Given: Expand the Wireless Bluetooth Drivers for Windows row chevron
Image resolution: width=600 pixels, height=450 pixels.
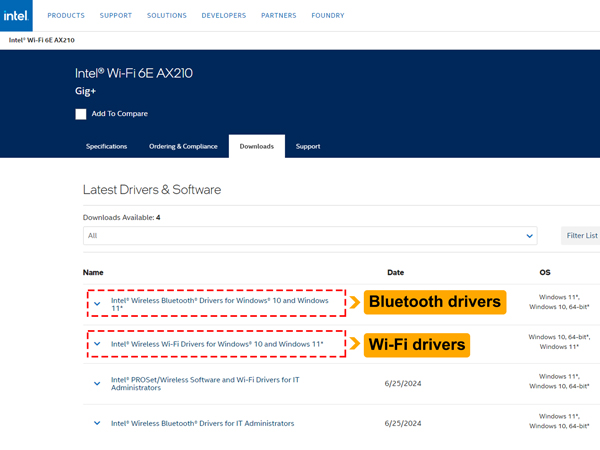Looking at the screenshot, I should coord(97,304).
